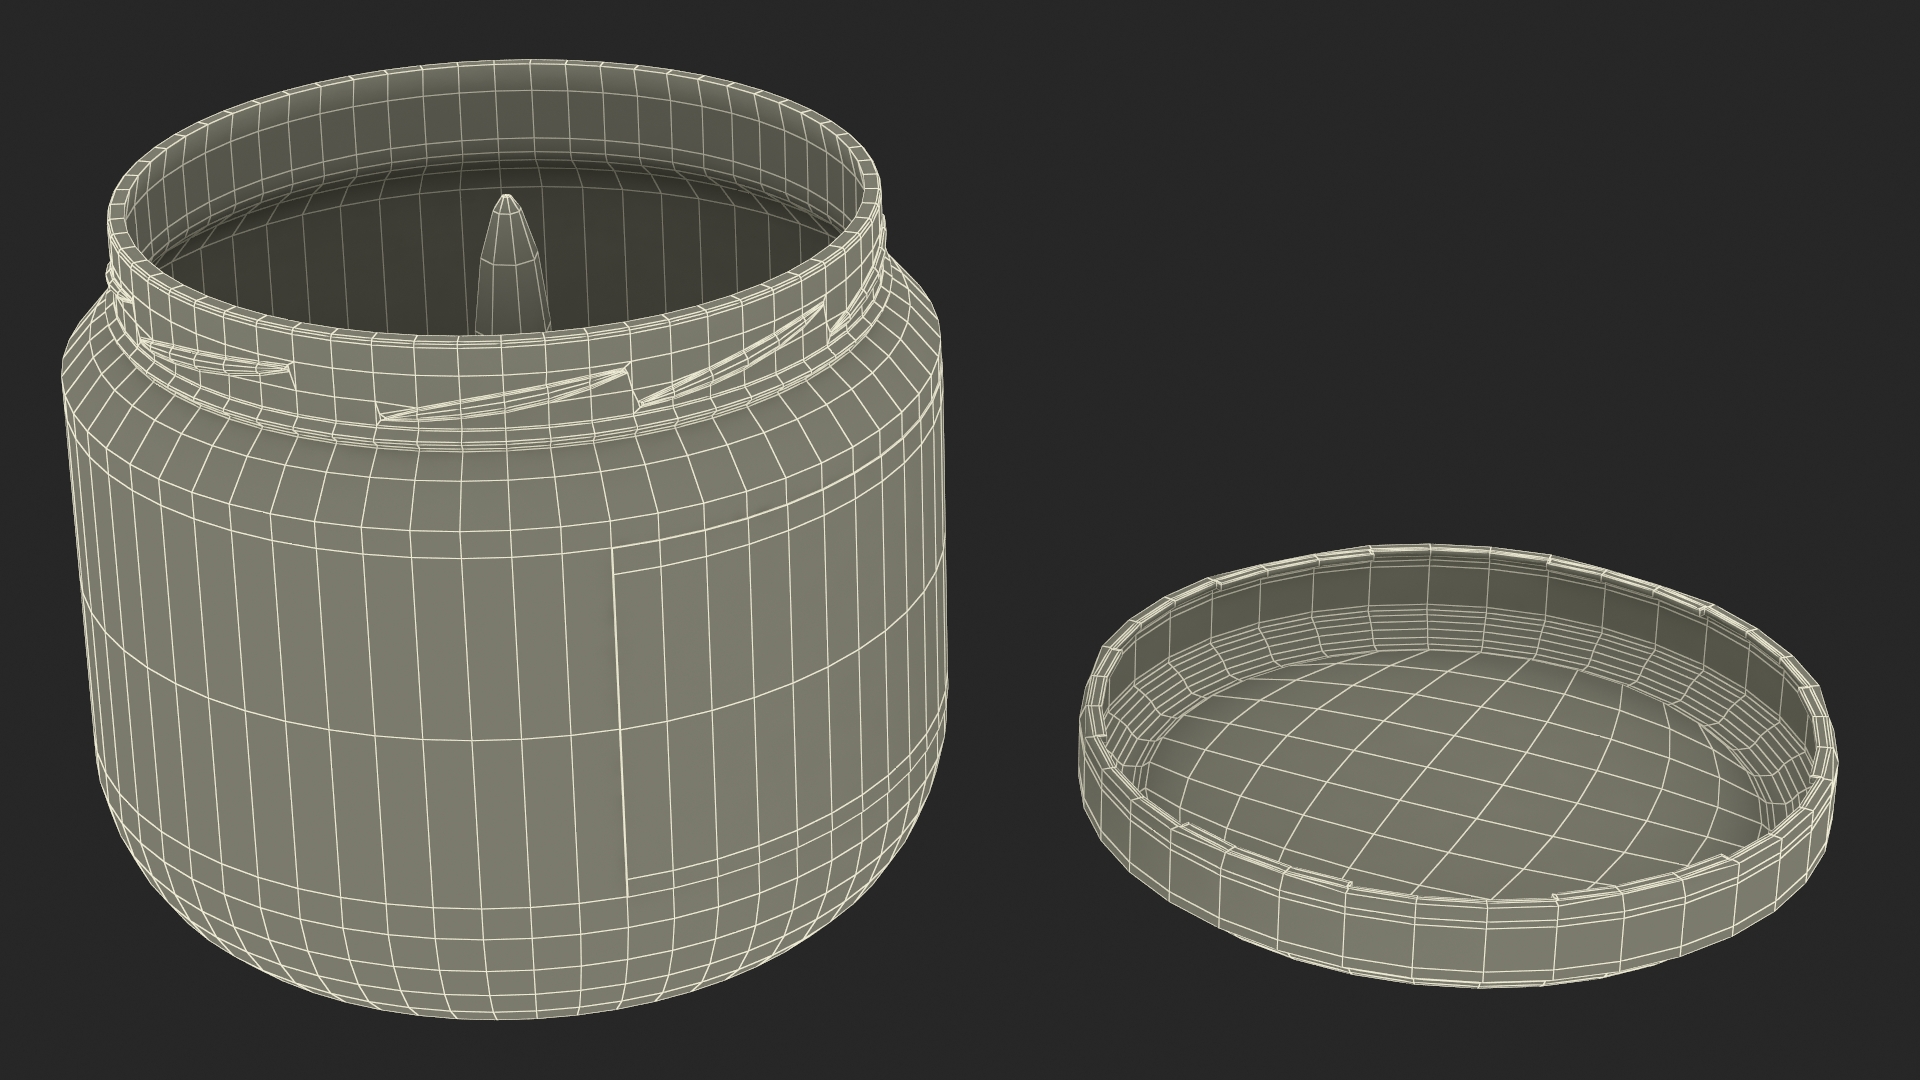Click the tip of the interior cone

point(508,199)
